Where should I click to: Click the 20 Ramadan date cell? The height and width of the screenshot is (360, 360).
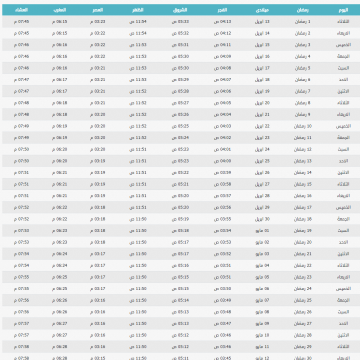[303, 242]
